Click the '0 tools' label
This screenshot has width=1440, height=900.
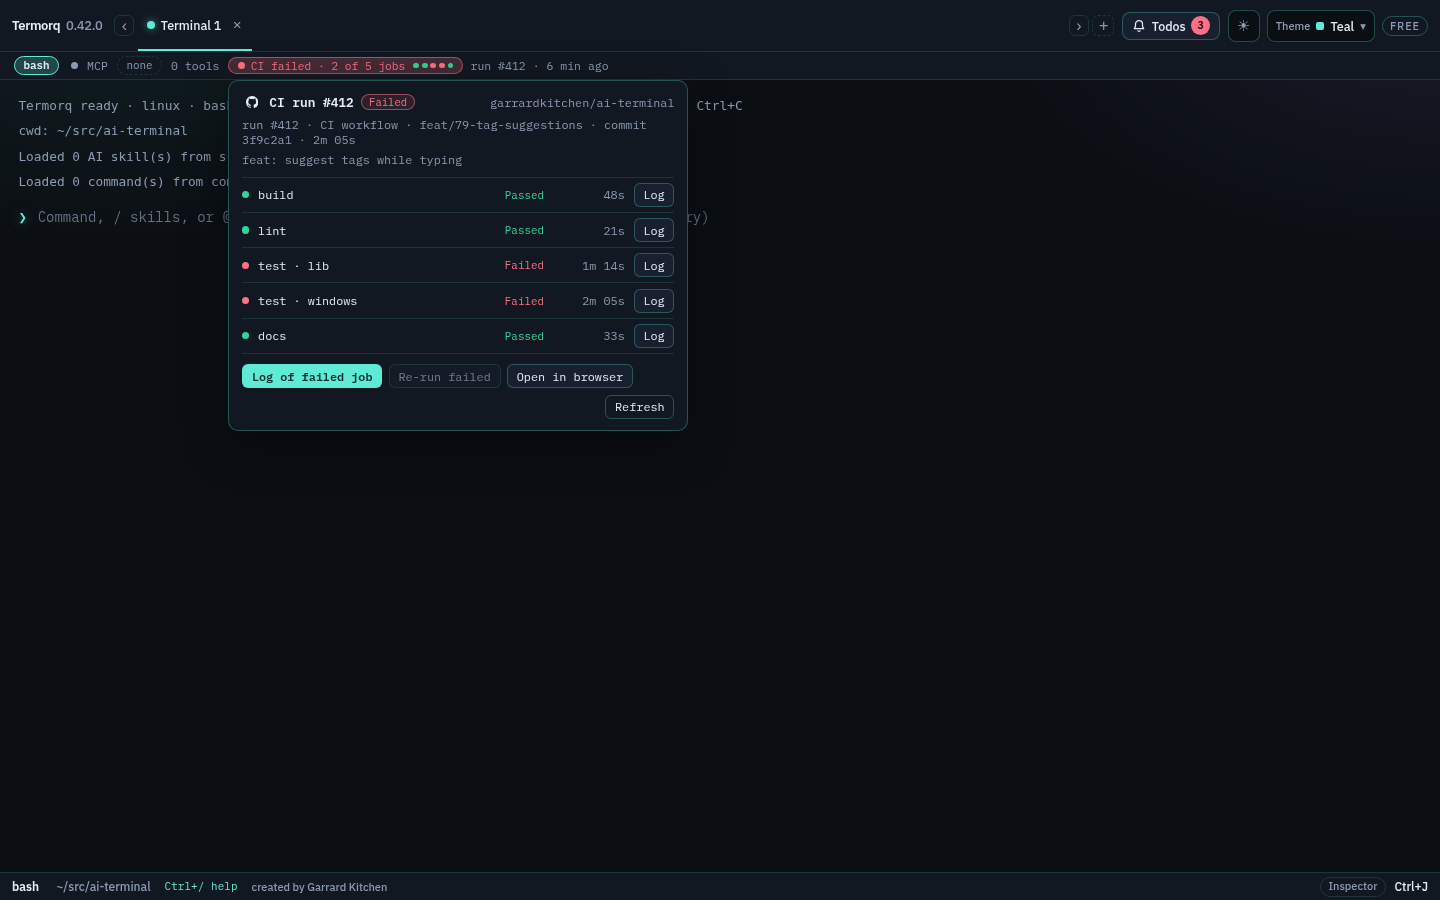point(195,66)
